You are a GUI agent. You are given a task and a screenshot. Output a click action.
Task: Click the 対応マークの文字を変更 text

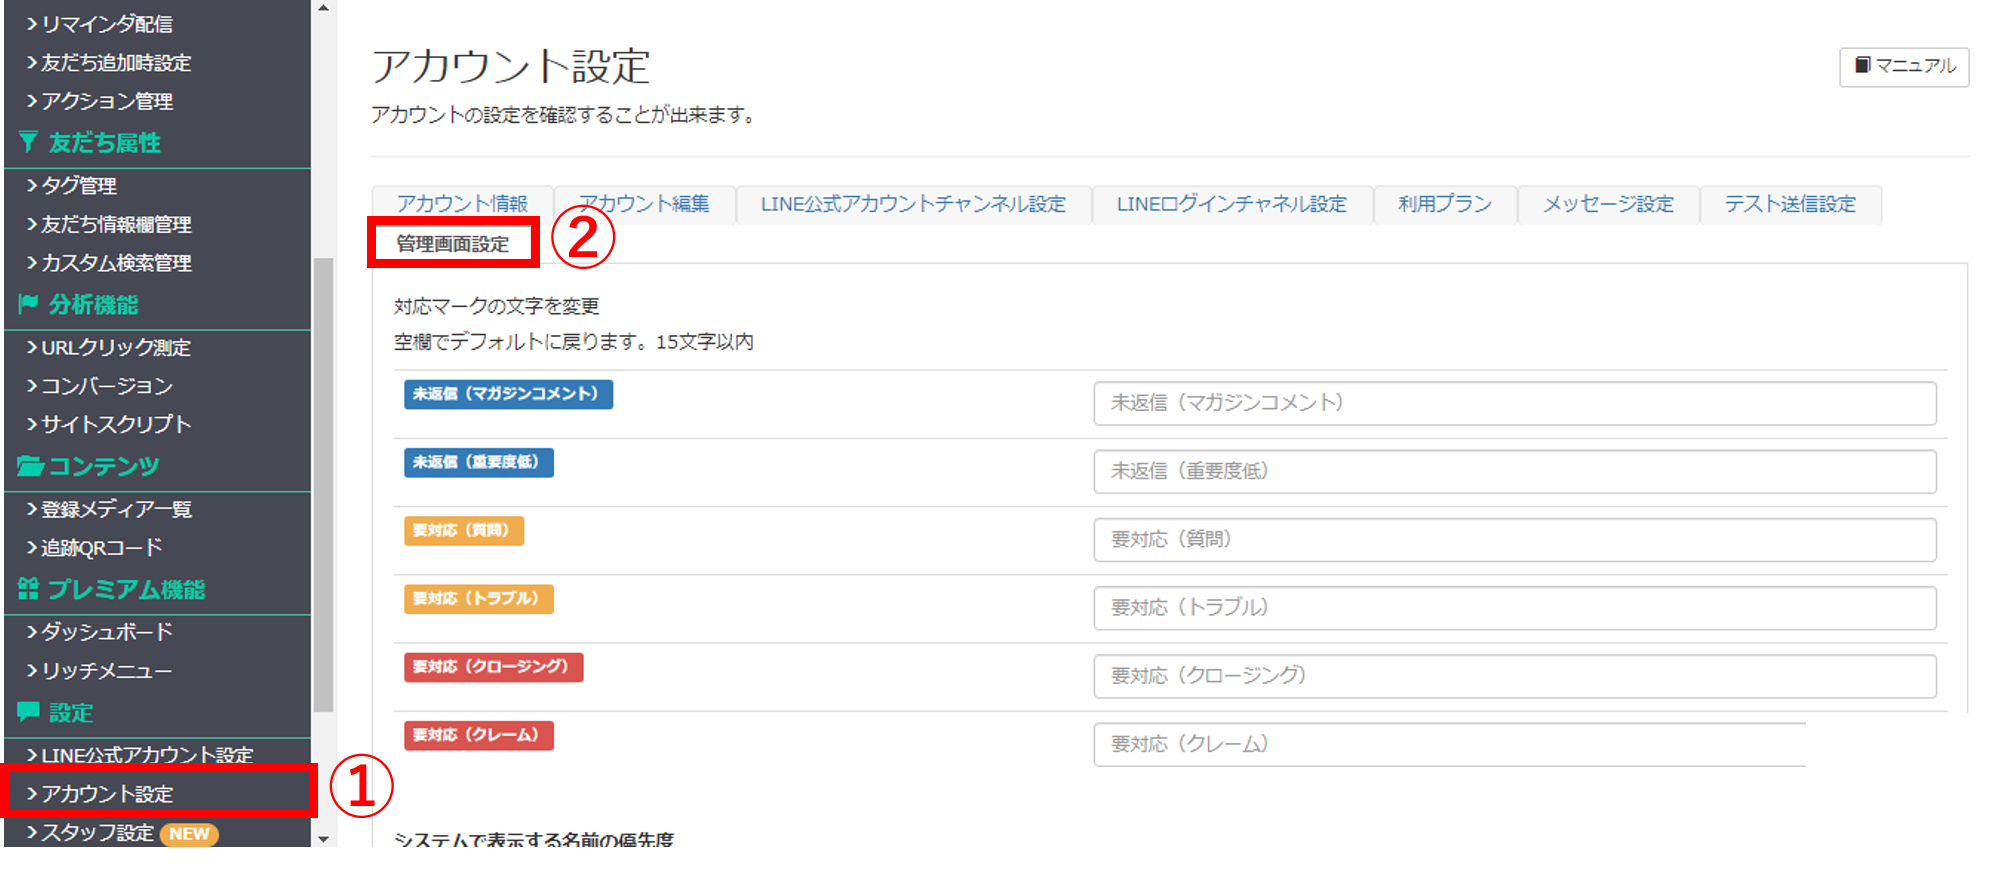(497, 306)
